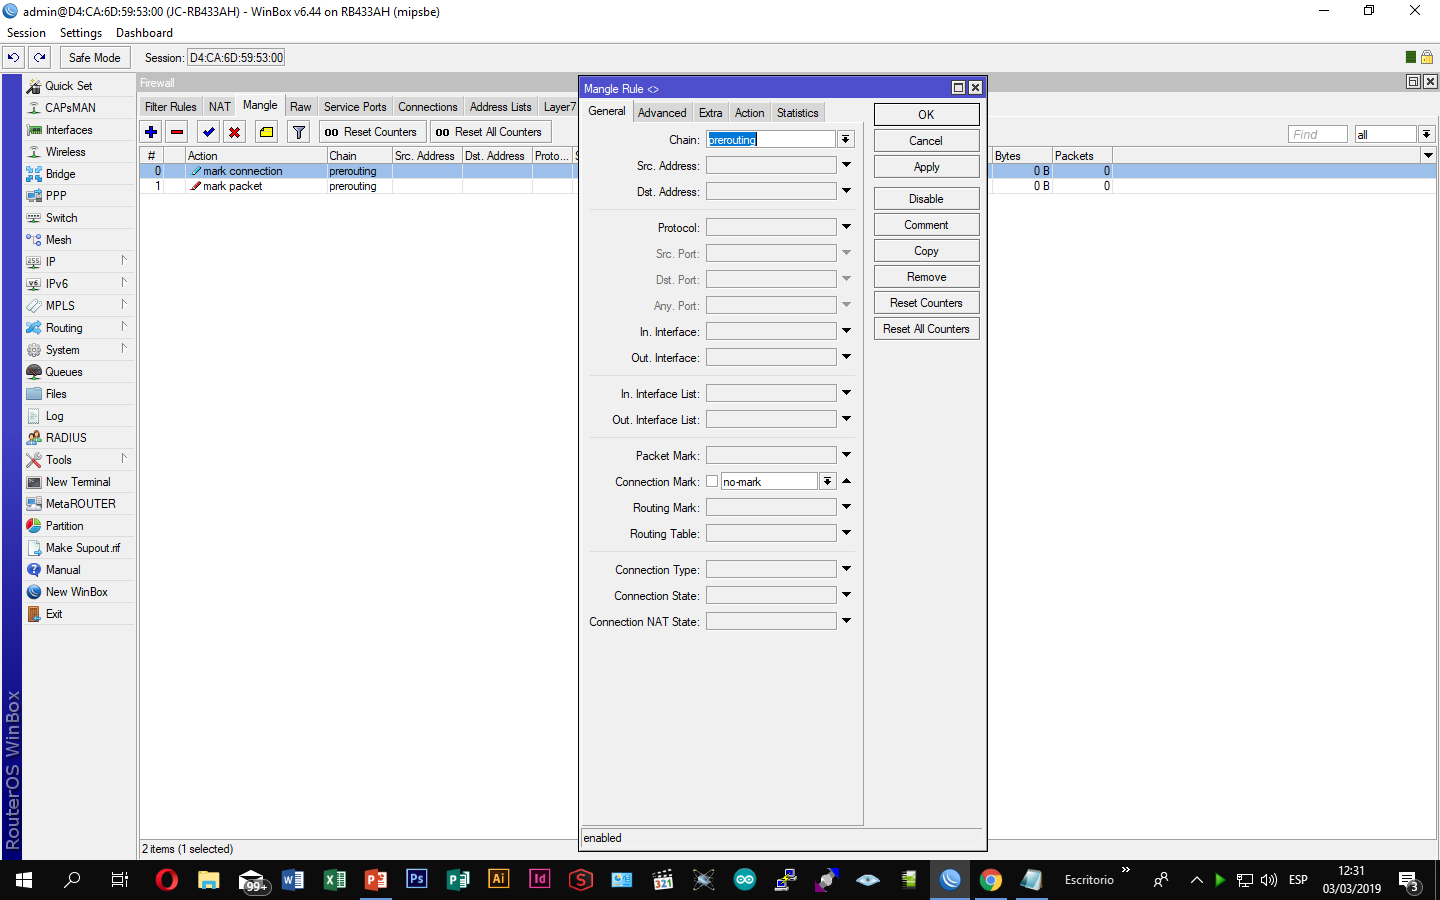
Task: Click the Undo arrow in WinBox toolbar
Action: (14, 58)
